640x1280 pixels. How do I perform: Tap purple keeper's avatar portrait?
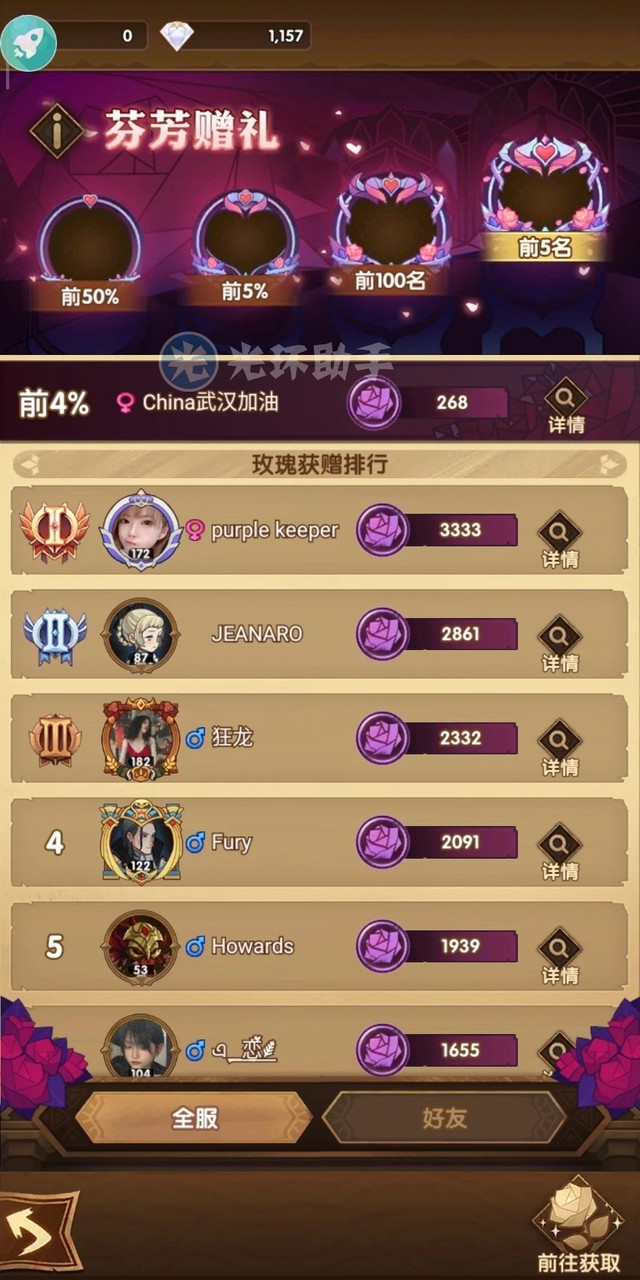point(141,530)
